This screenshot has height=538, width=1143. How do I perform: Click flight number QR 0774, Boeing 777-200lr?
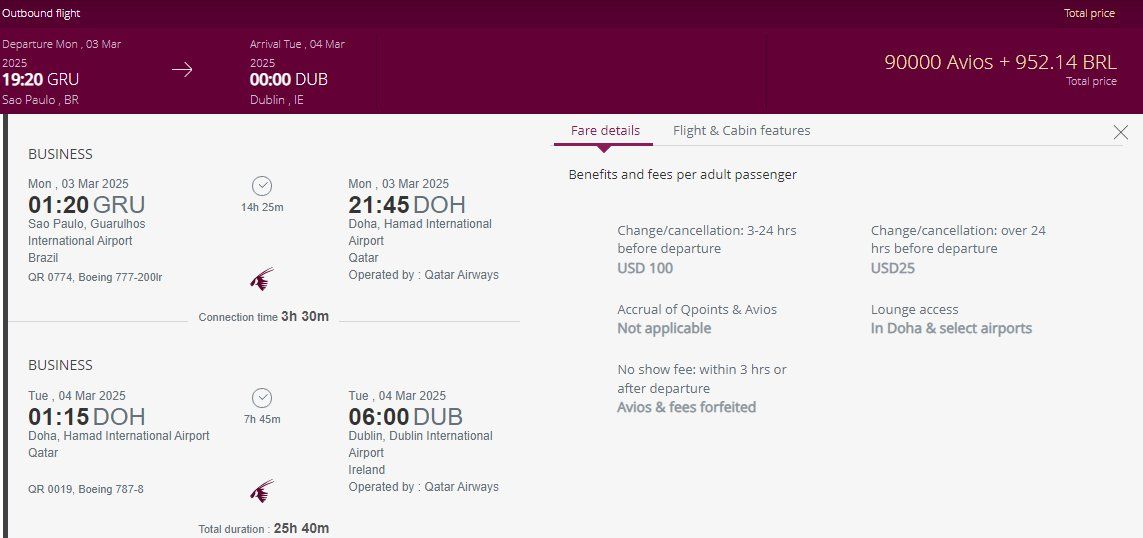pos(95,277)
